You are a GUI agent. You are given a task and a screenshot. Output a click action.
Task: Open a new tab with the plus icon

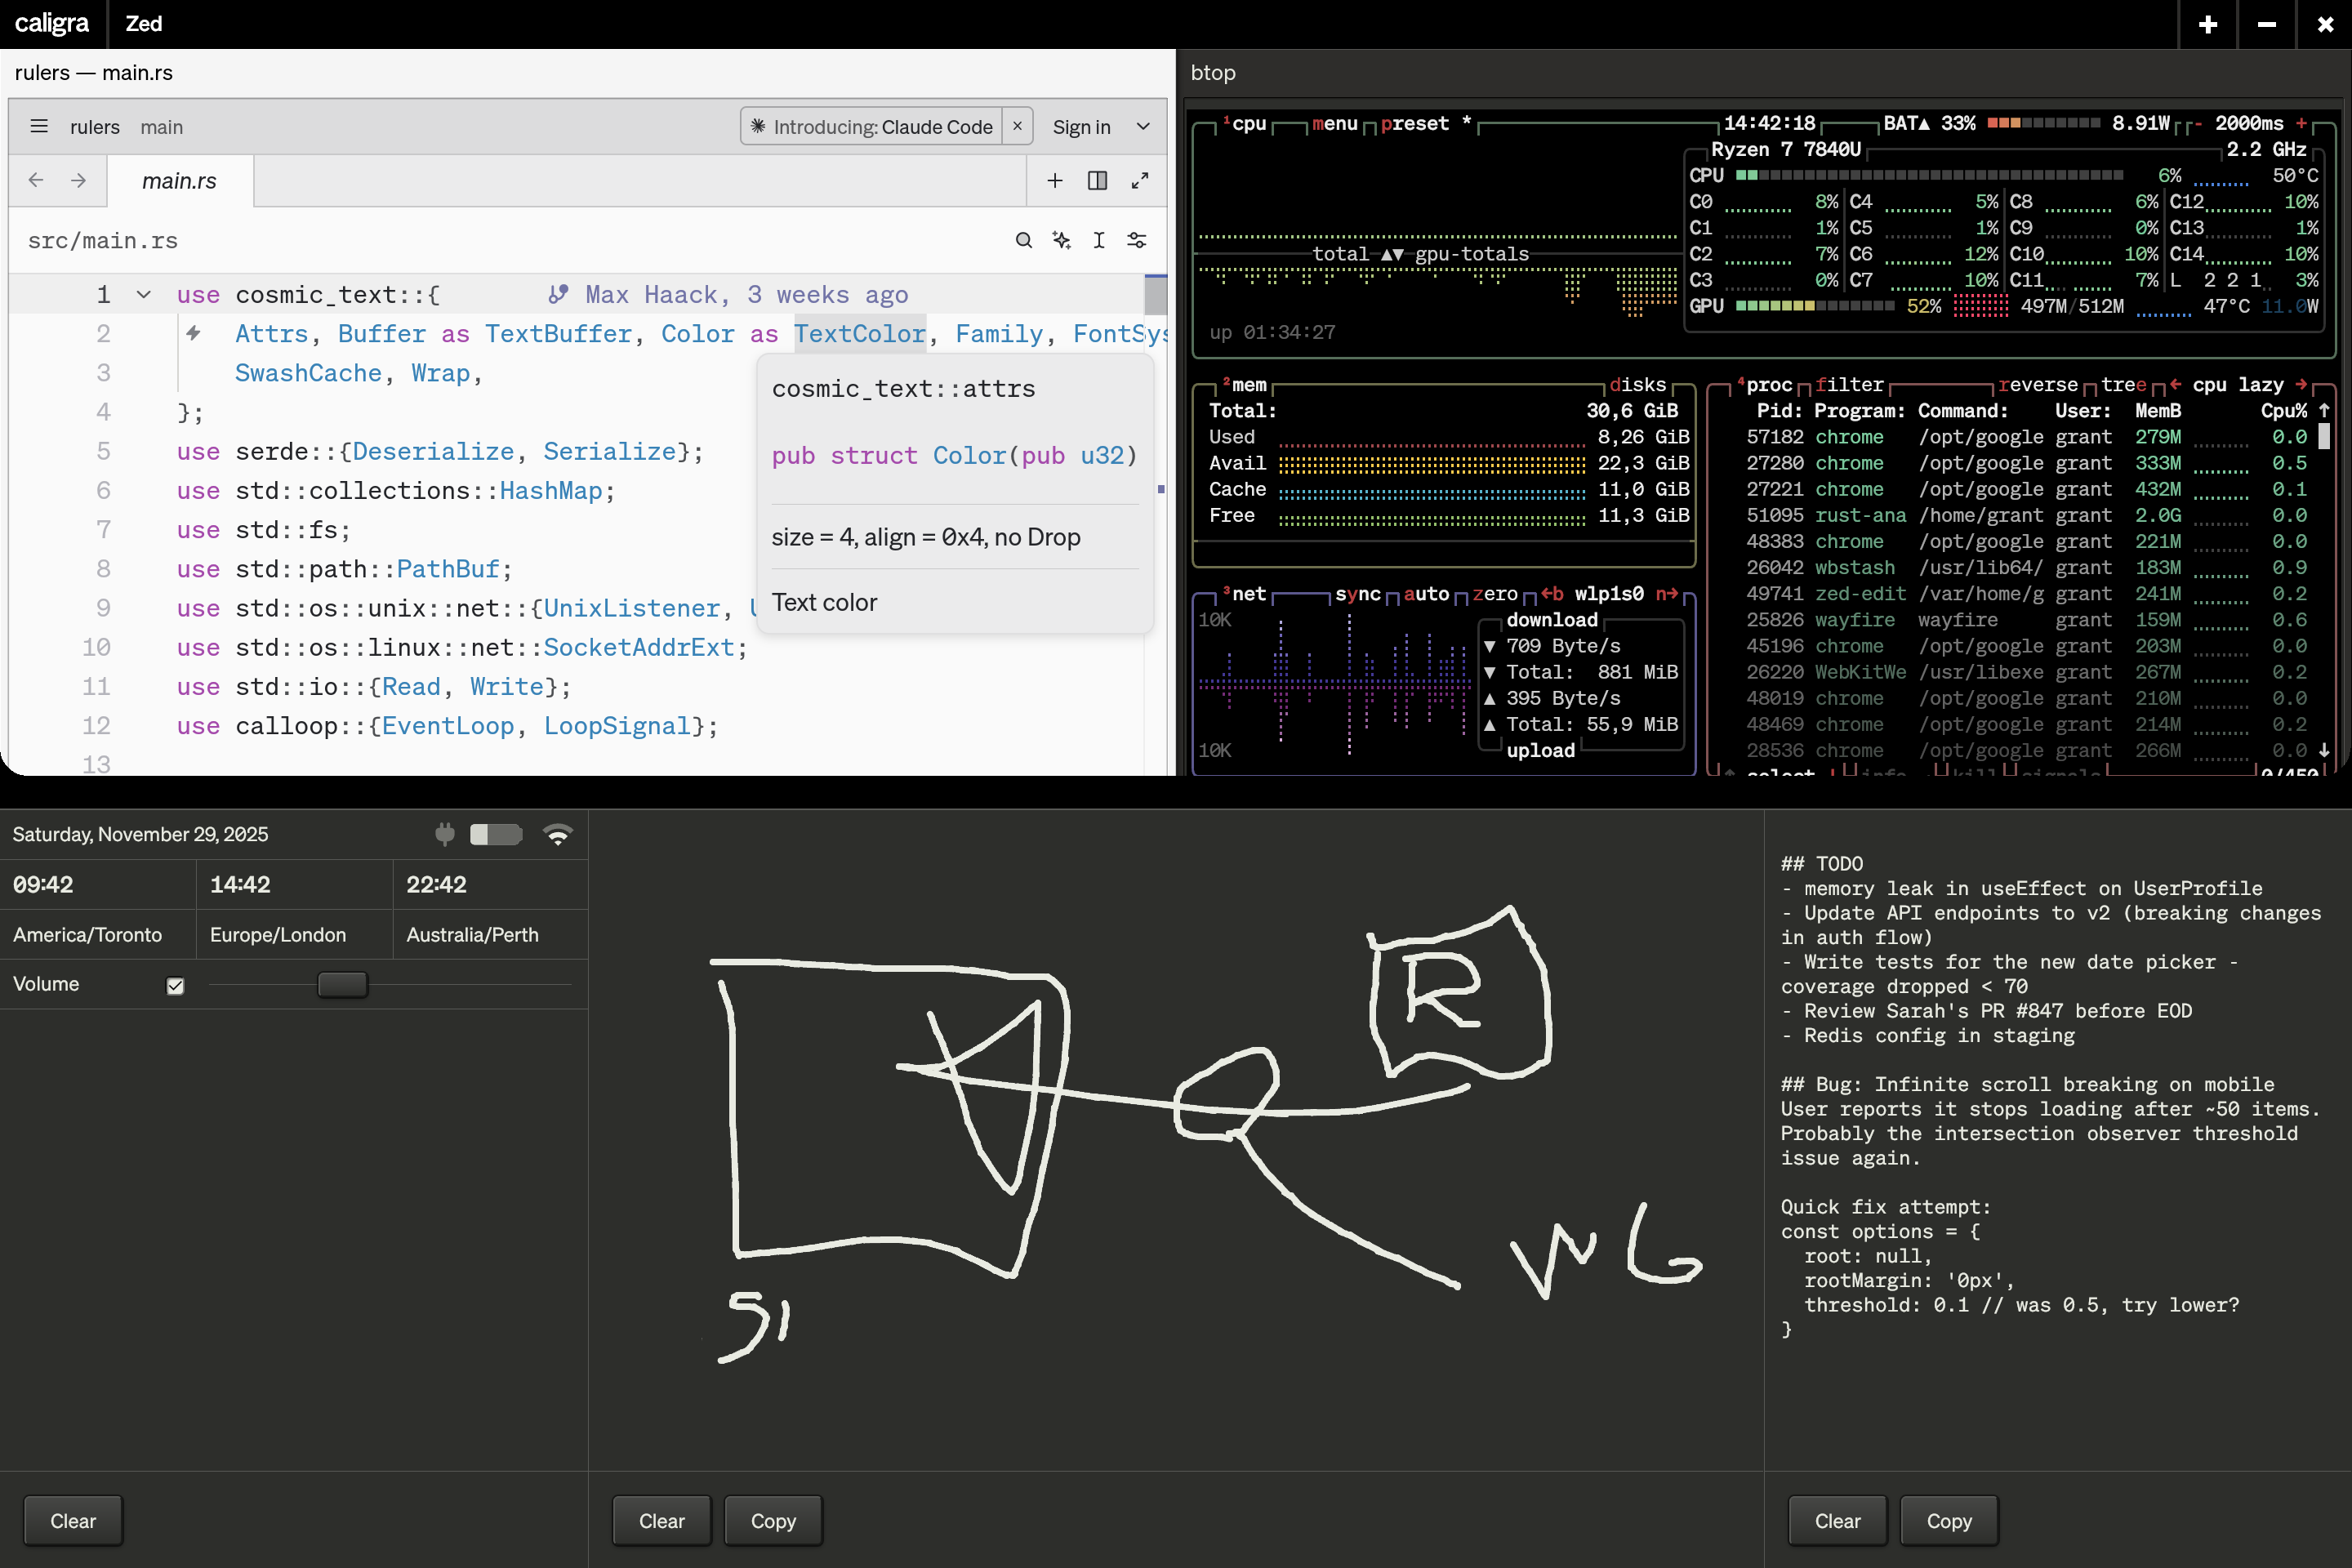tap(1054, 181)
